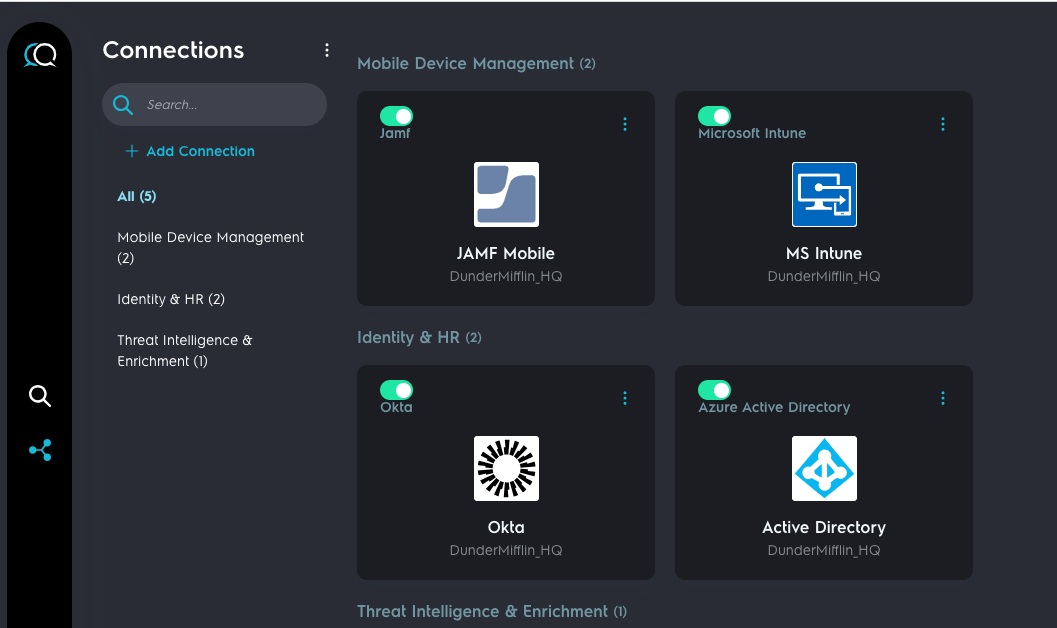Click the Okta sunburst logo

point(506,468)
